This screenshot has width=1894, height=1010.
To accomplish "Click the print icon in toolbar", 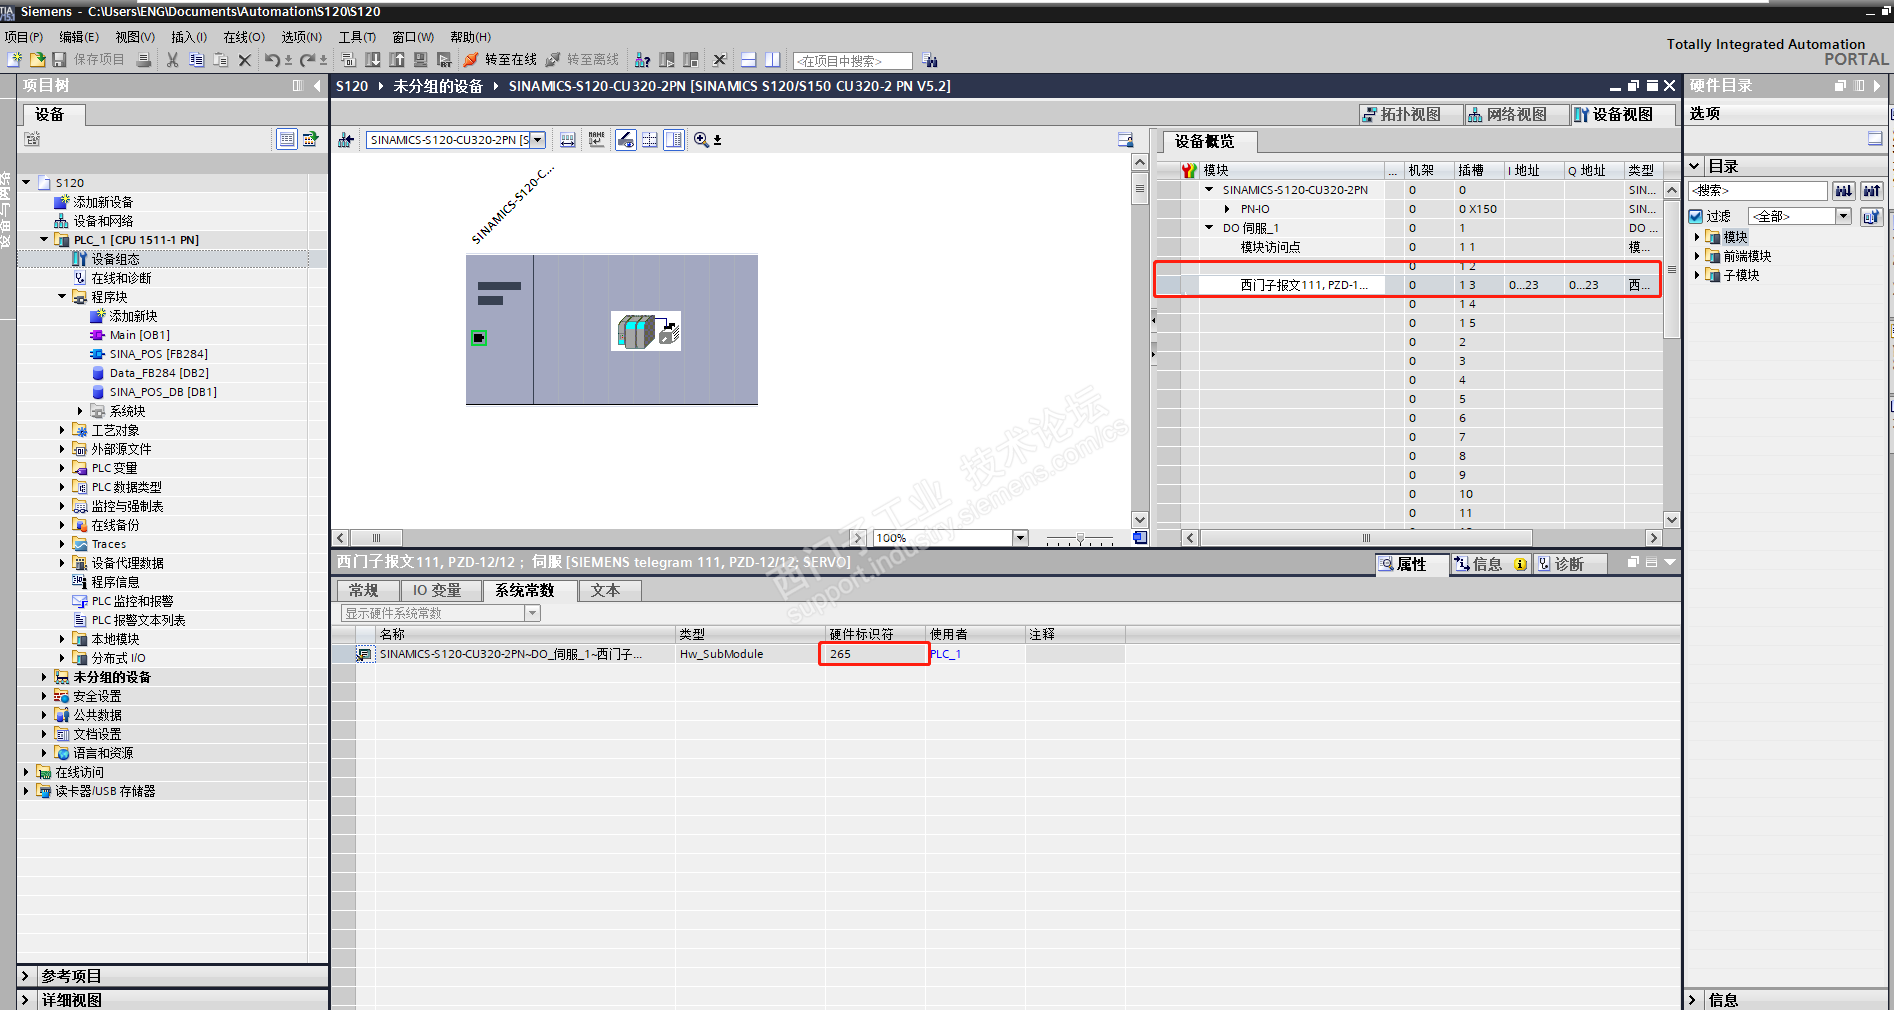I will click(x=144, y=60).
